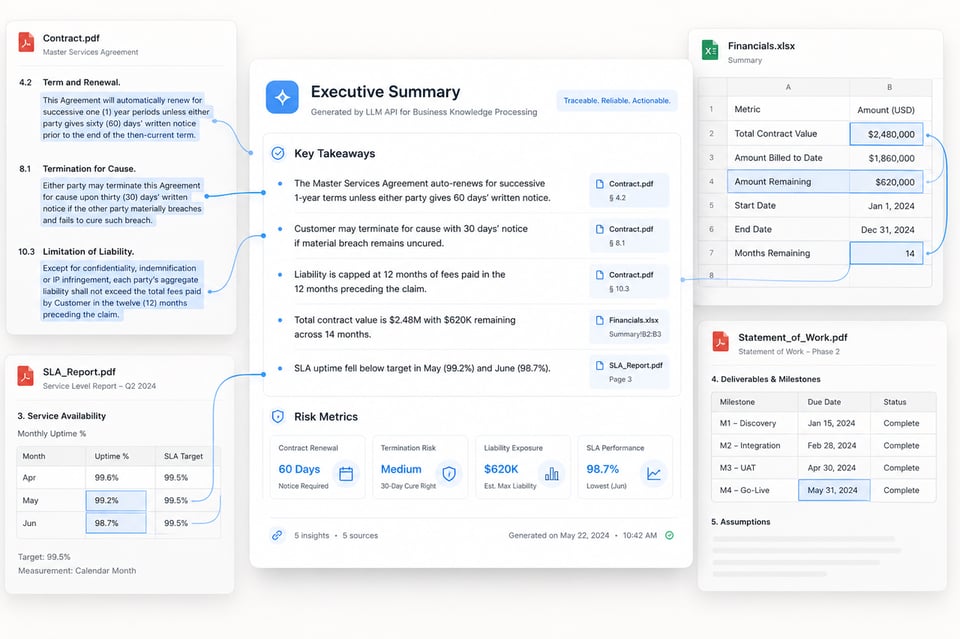Click the Traceable. Reliable. Actionable. badge
Viewport: 960px width, 639px height.
pos(617,100)
